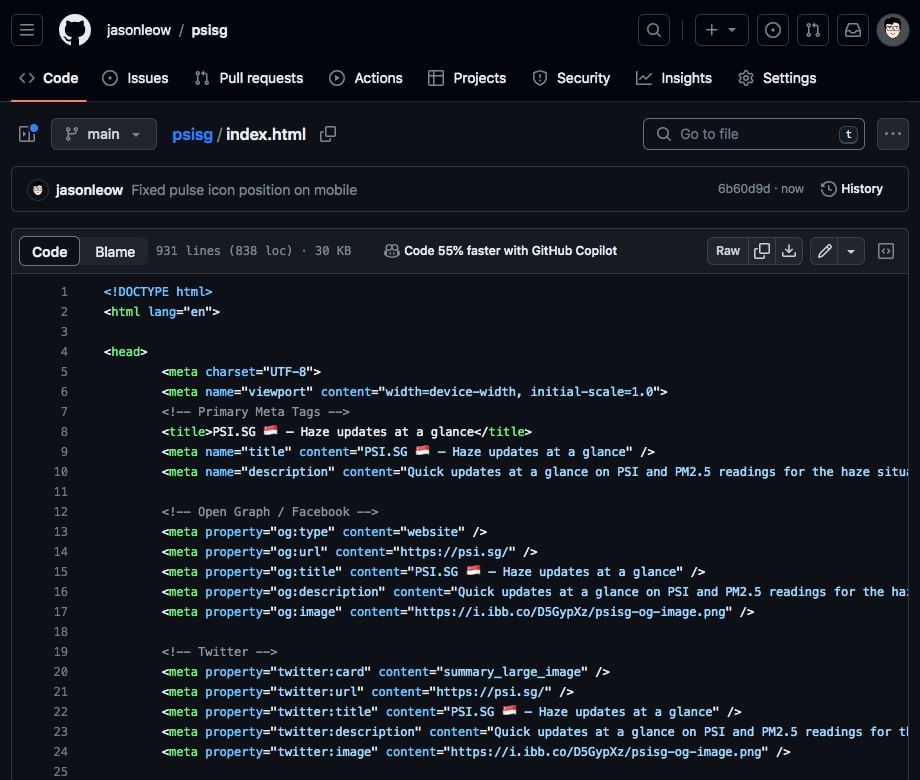Download the raw file
Screen dimensions: 920x780
[x=789, y=251]
